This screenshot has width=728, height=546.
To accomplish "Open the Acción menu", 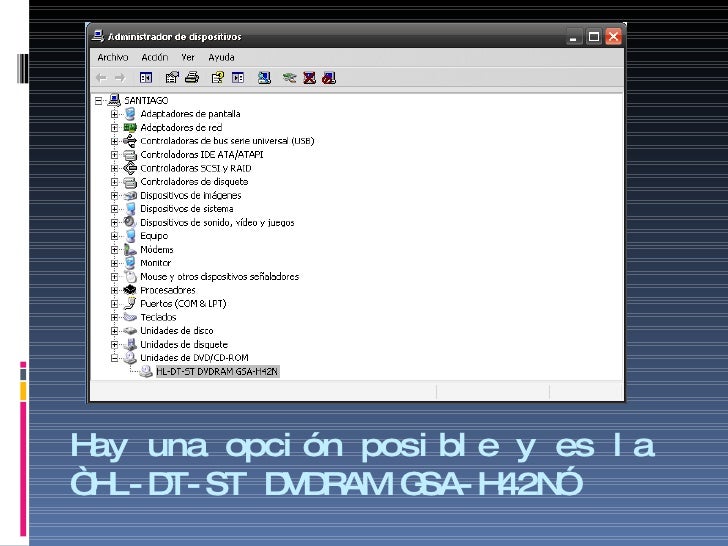I will 155,57.
